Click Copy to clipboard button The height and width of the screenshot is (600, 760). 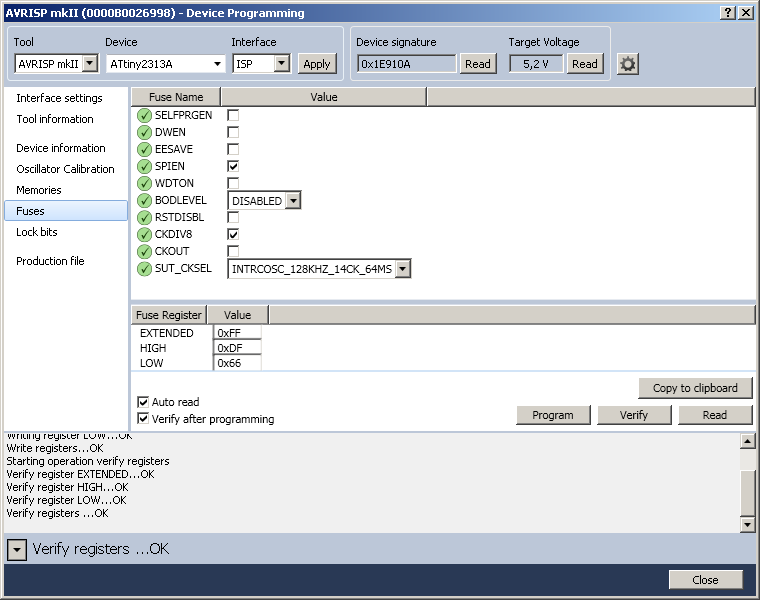[695, 388]
